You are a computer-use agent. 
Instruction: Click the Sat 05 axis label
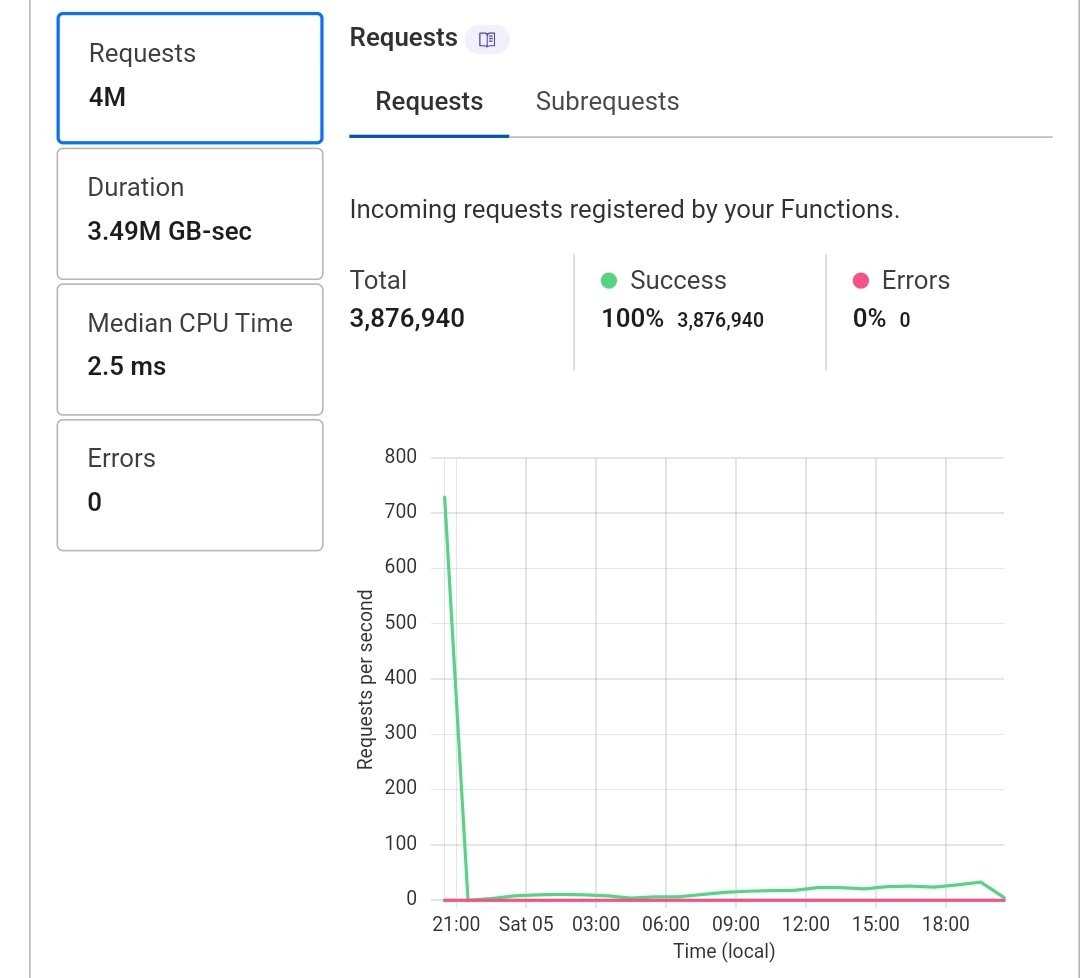pyautogui.click(x=526, y=924)
